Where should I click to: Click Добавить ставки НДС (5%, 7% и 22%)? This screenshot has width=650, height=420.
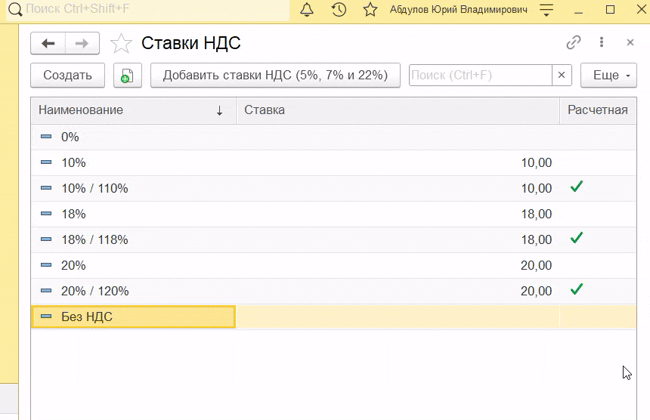coord(275,75)
